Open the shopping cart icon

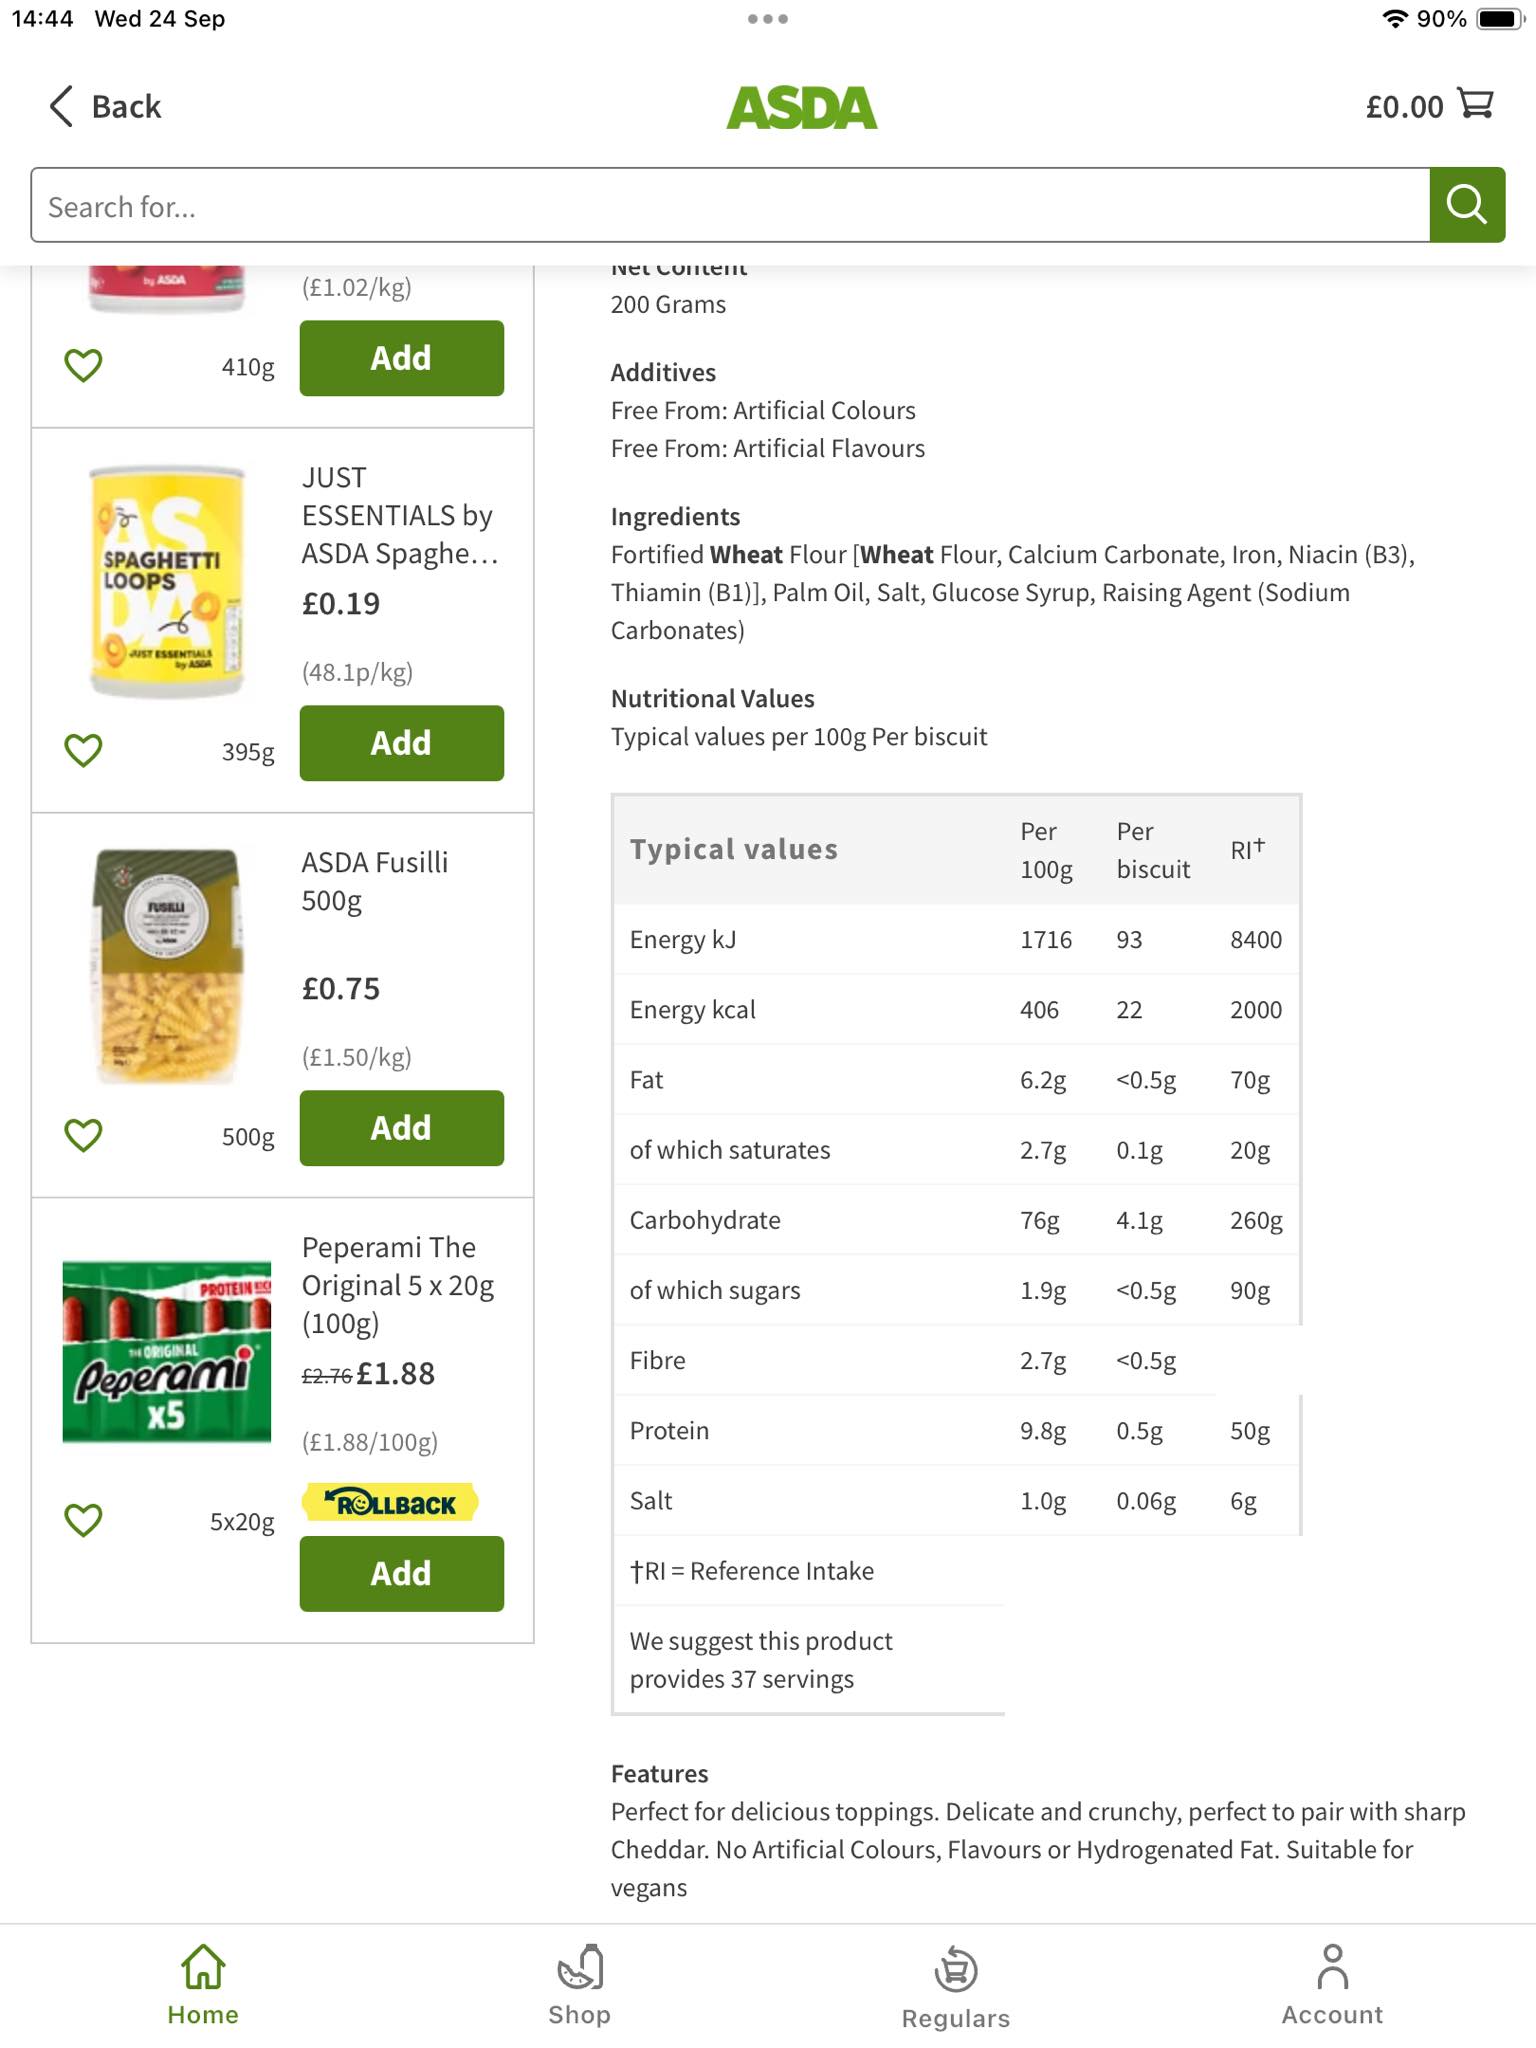(x=1475, y=104)
